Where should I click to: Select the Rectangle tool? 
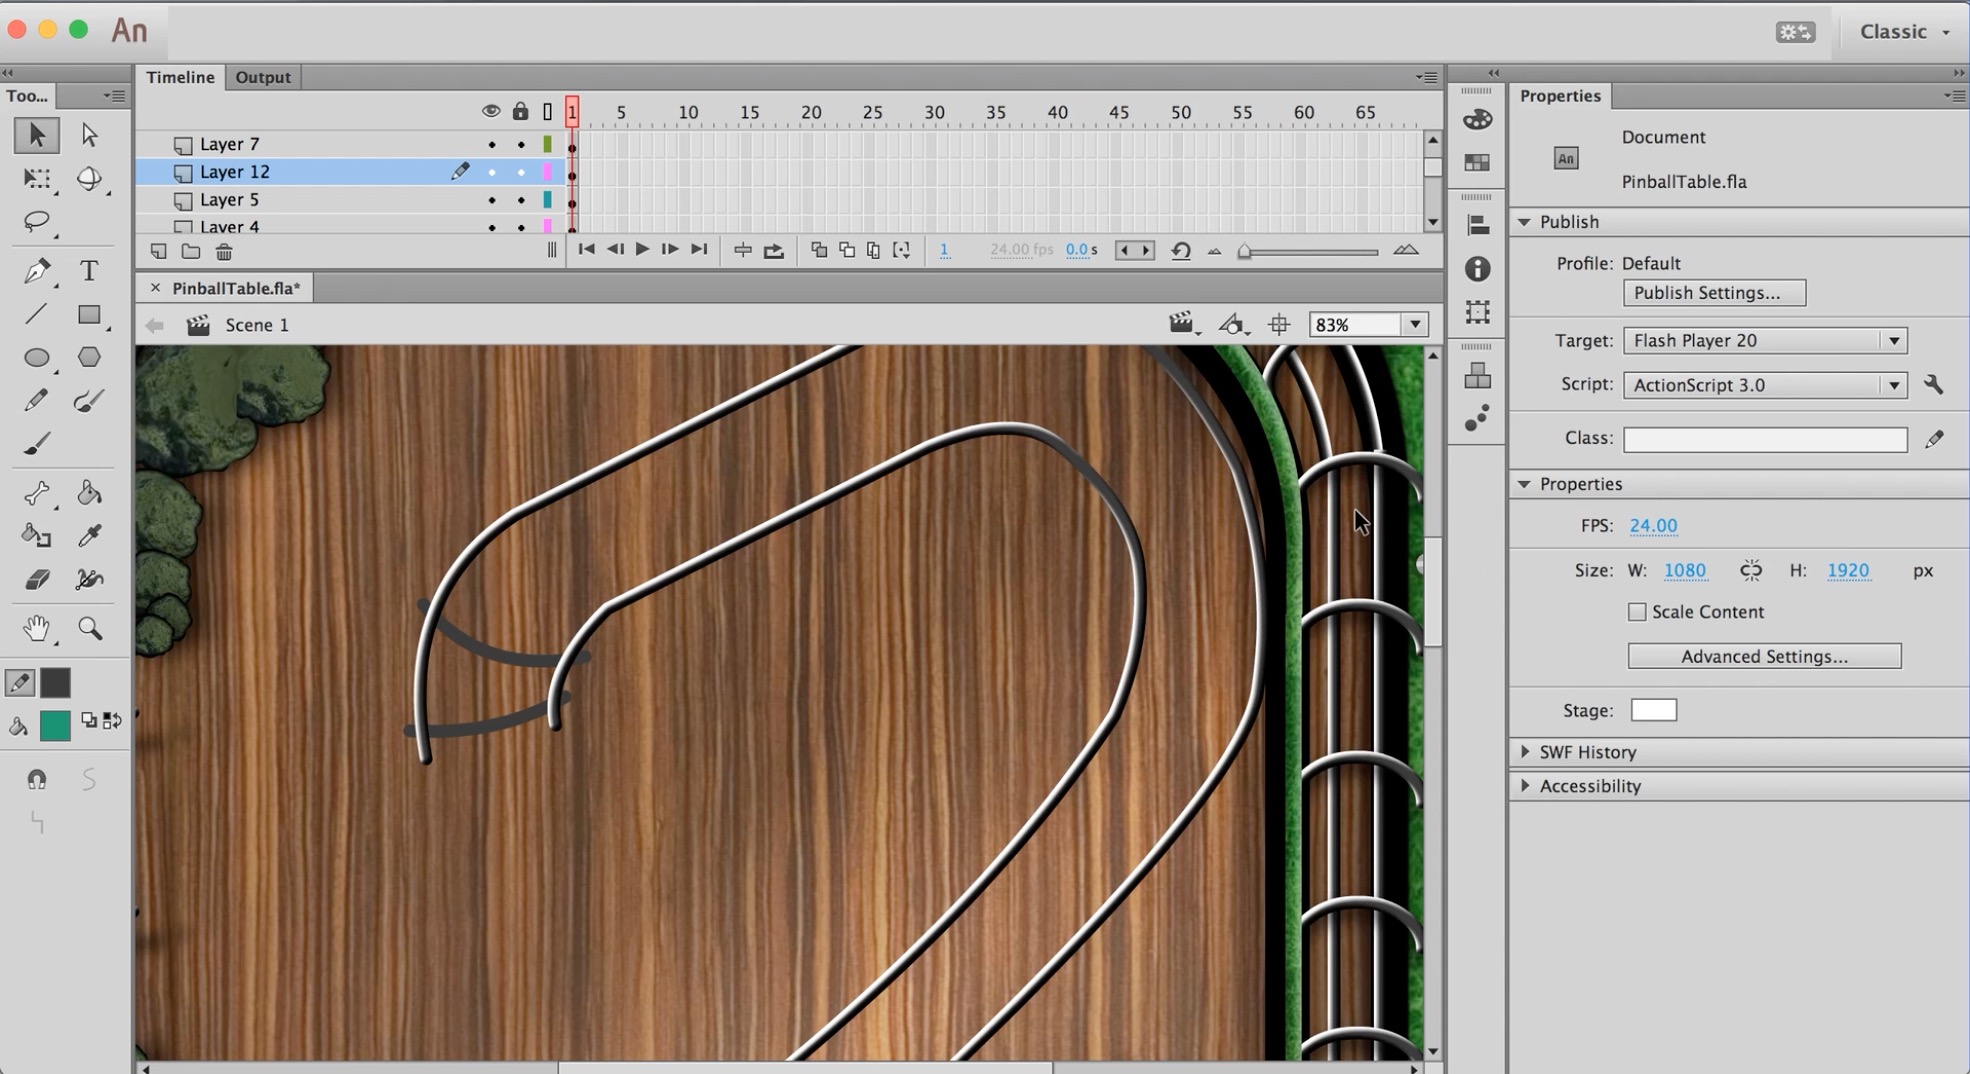coord(89,315)
